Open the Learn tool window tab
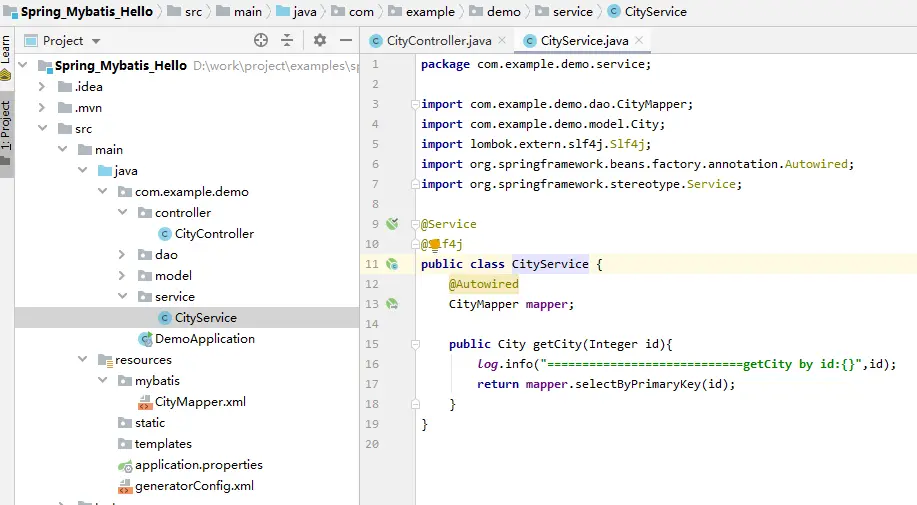This screenshot has height=505, width=917. (x=6, y=57)
